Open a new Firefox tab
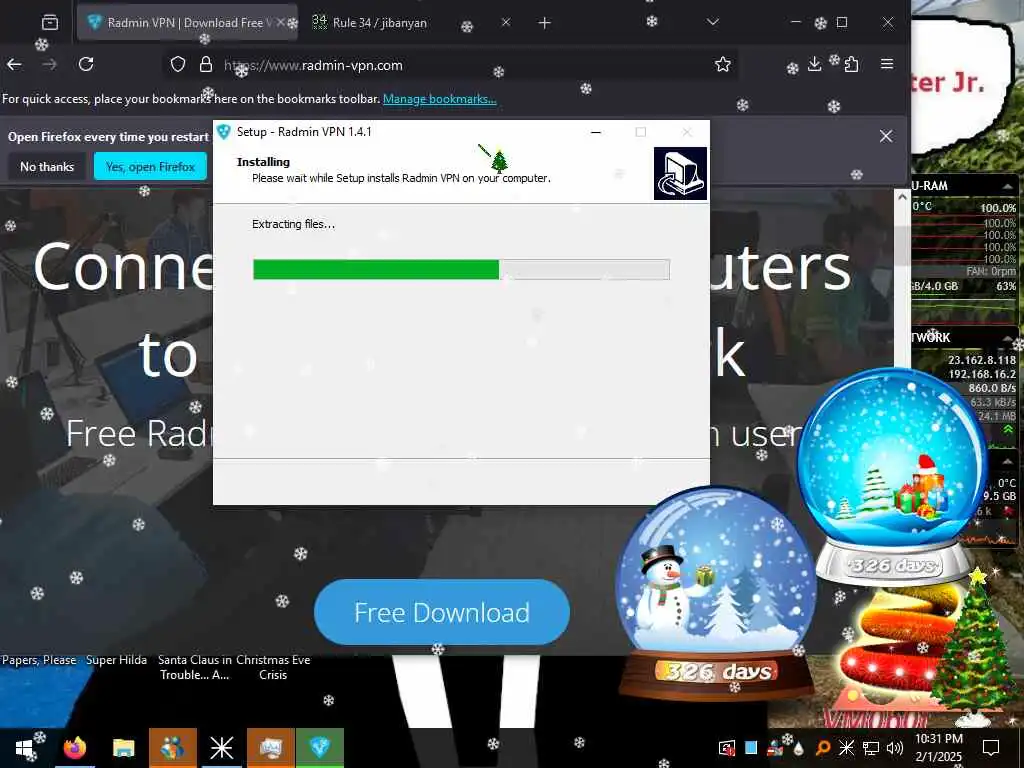Viewport: 1024px width, 768px height. 544,23
